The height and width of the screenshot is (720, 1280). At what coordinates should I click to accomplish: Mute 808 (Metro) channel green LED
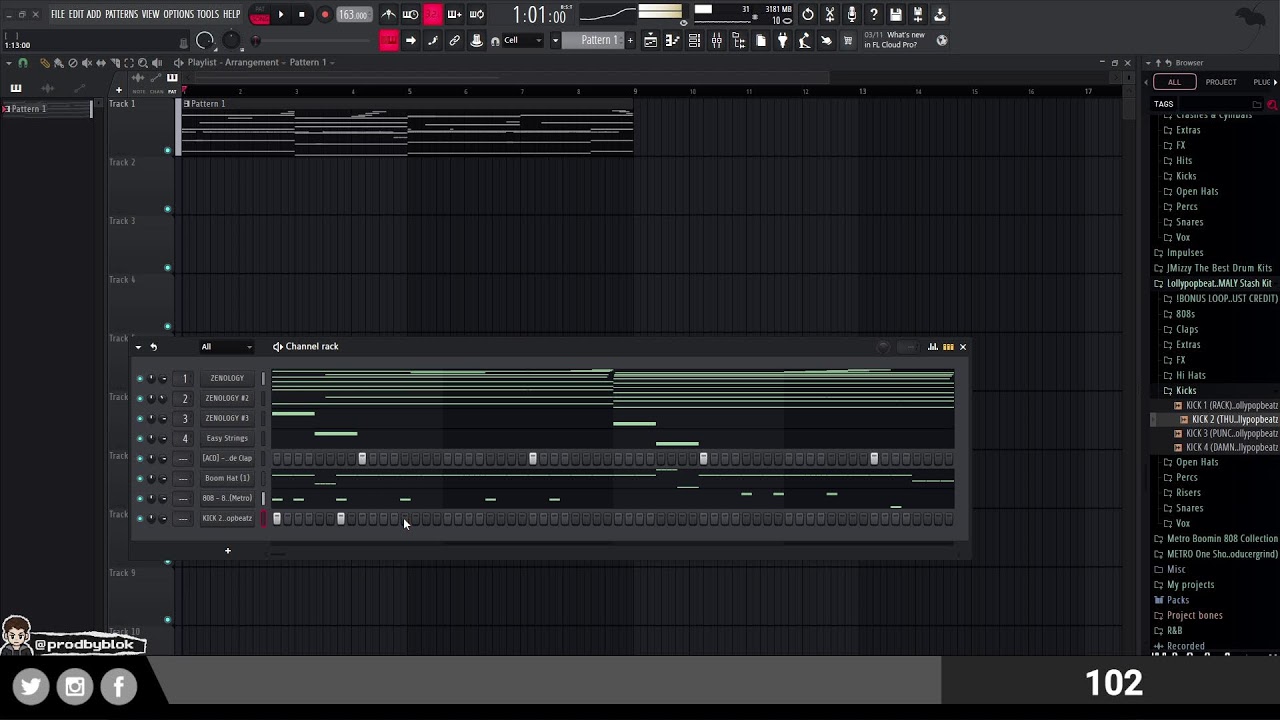click(x=140, y=498)
